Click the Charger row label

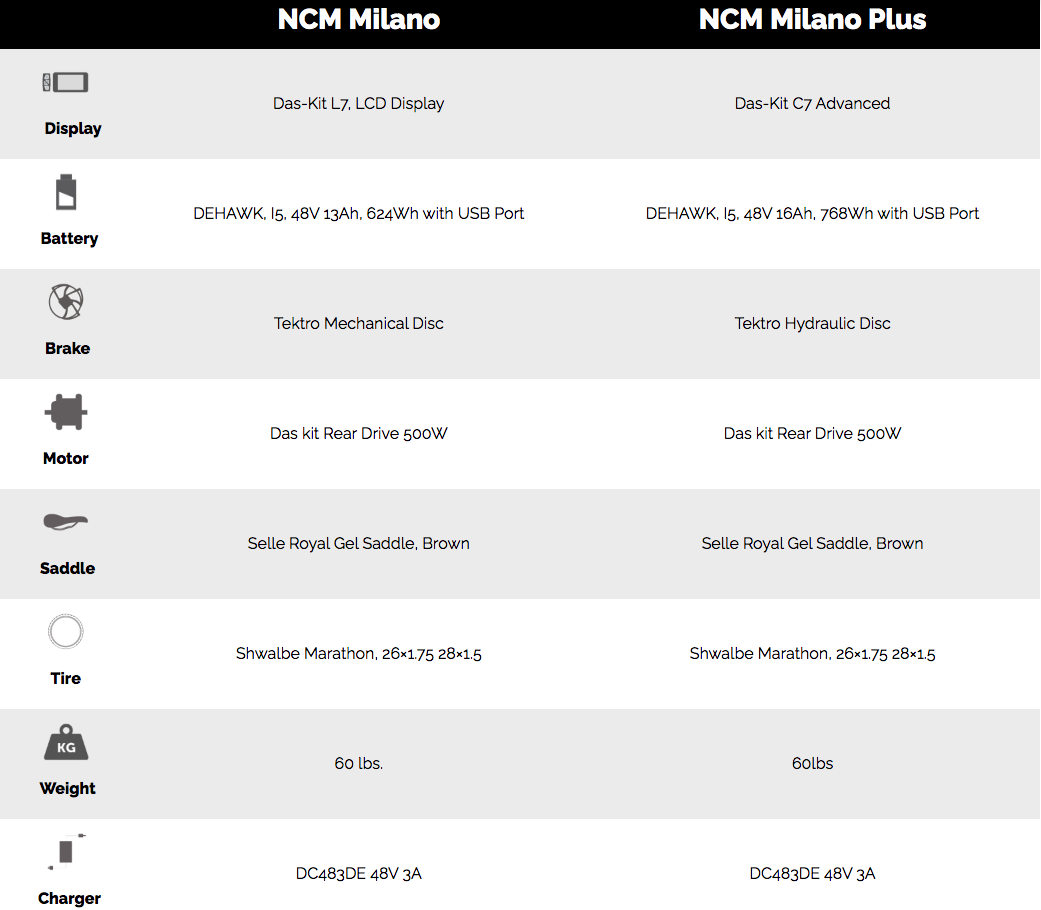pyautogui.click(x=69, y=898)
